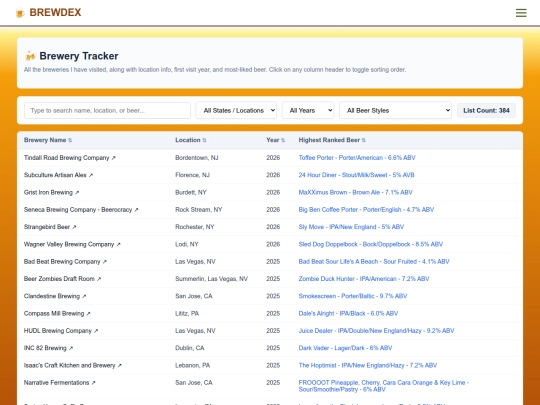Open HUDL Brewing Company external link arrow
The height and width of the screenshot is (405, 540).
tap(96, 331)
